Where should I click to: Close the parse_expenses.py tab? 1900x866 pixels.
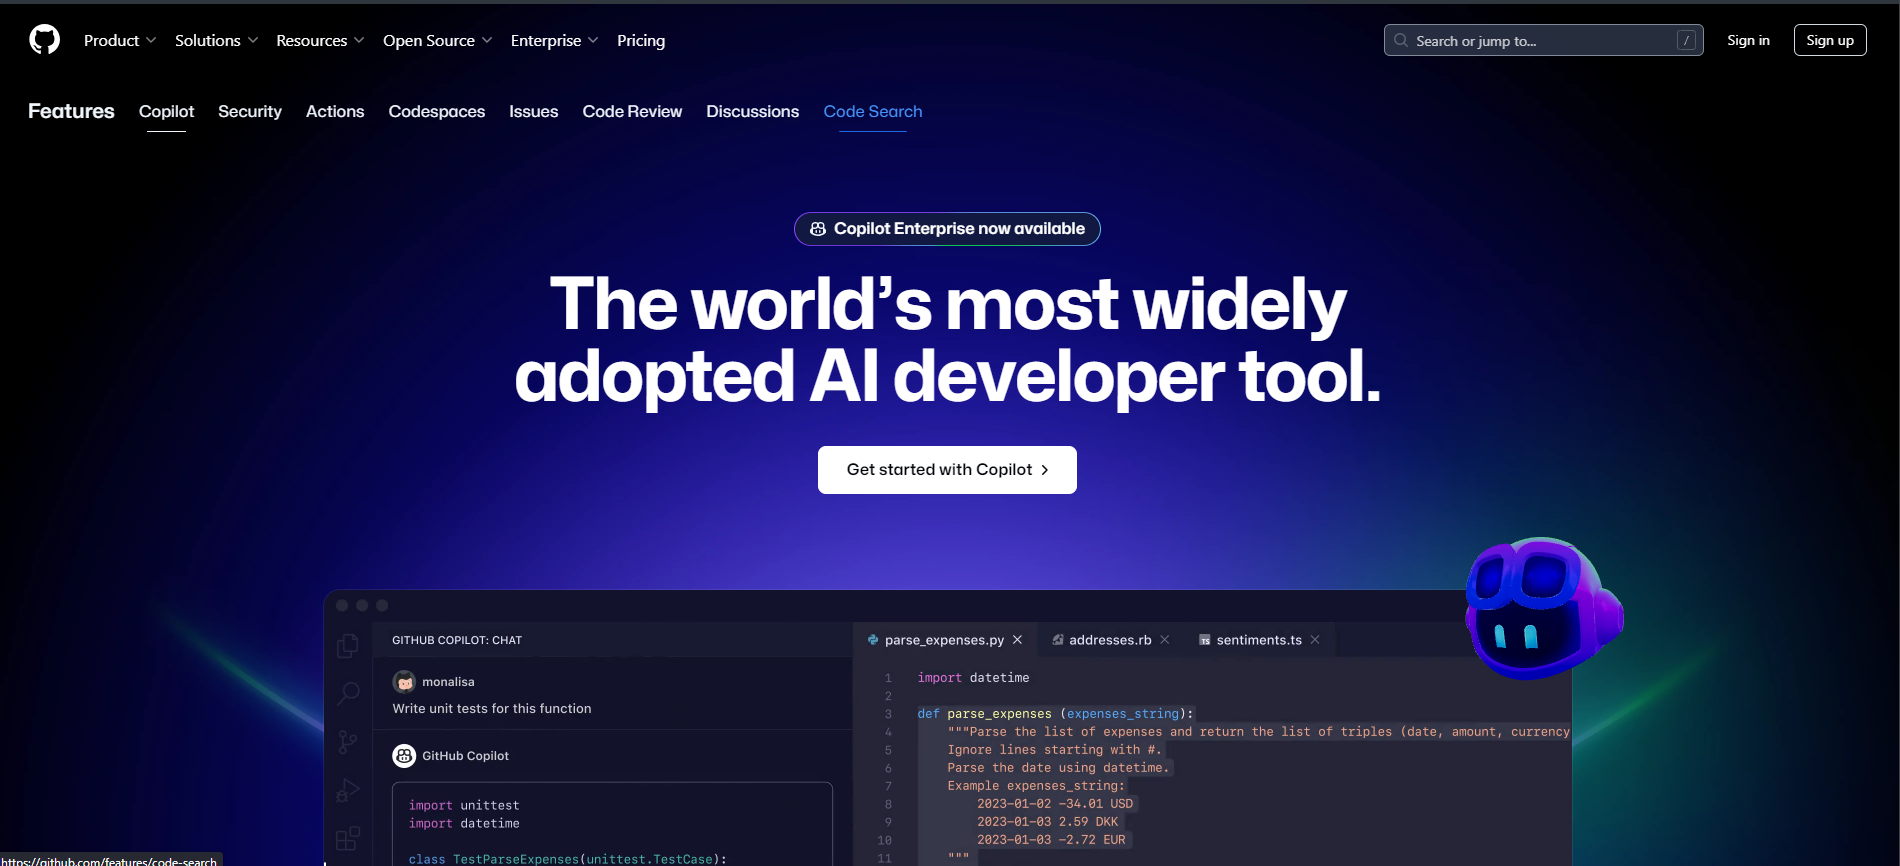pyautogui.click(x=1017, y=640)
